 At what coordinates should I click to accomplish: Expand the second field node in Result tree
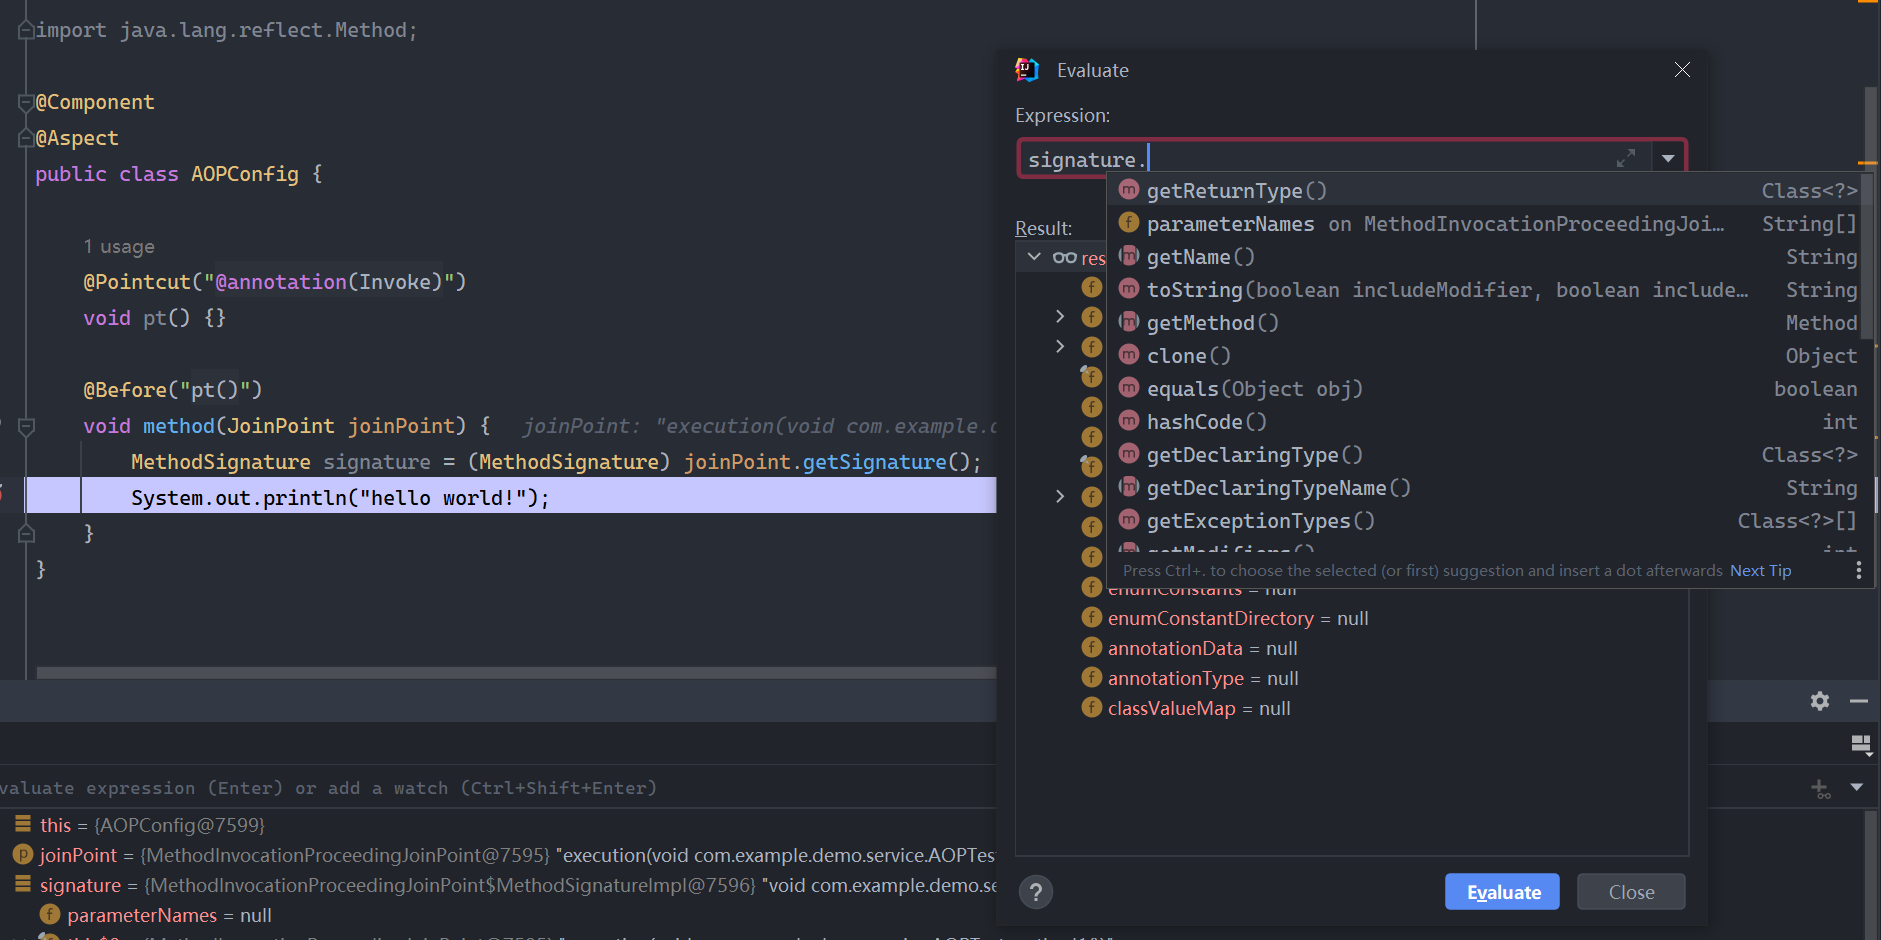coord(1060,316)
